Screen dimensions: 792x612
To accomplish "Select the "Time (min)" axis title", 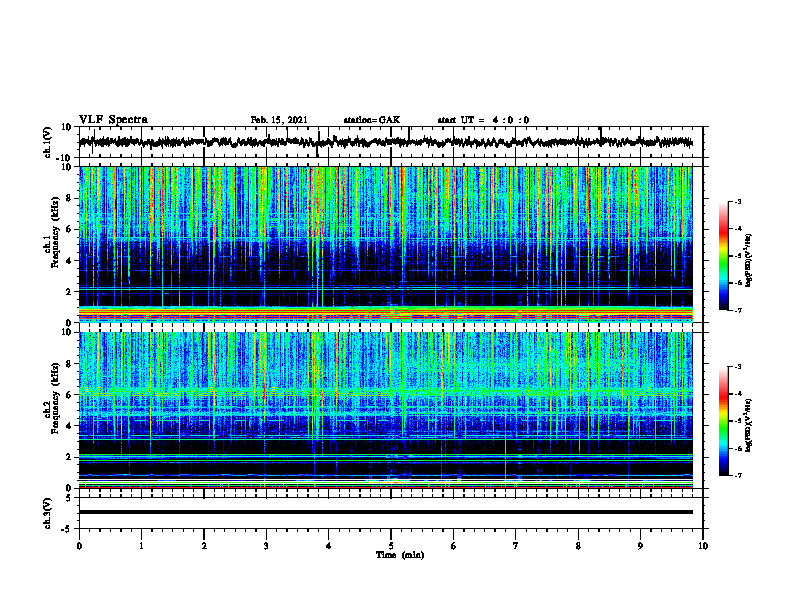I will [x=400, y=555].
